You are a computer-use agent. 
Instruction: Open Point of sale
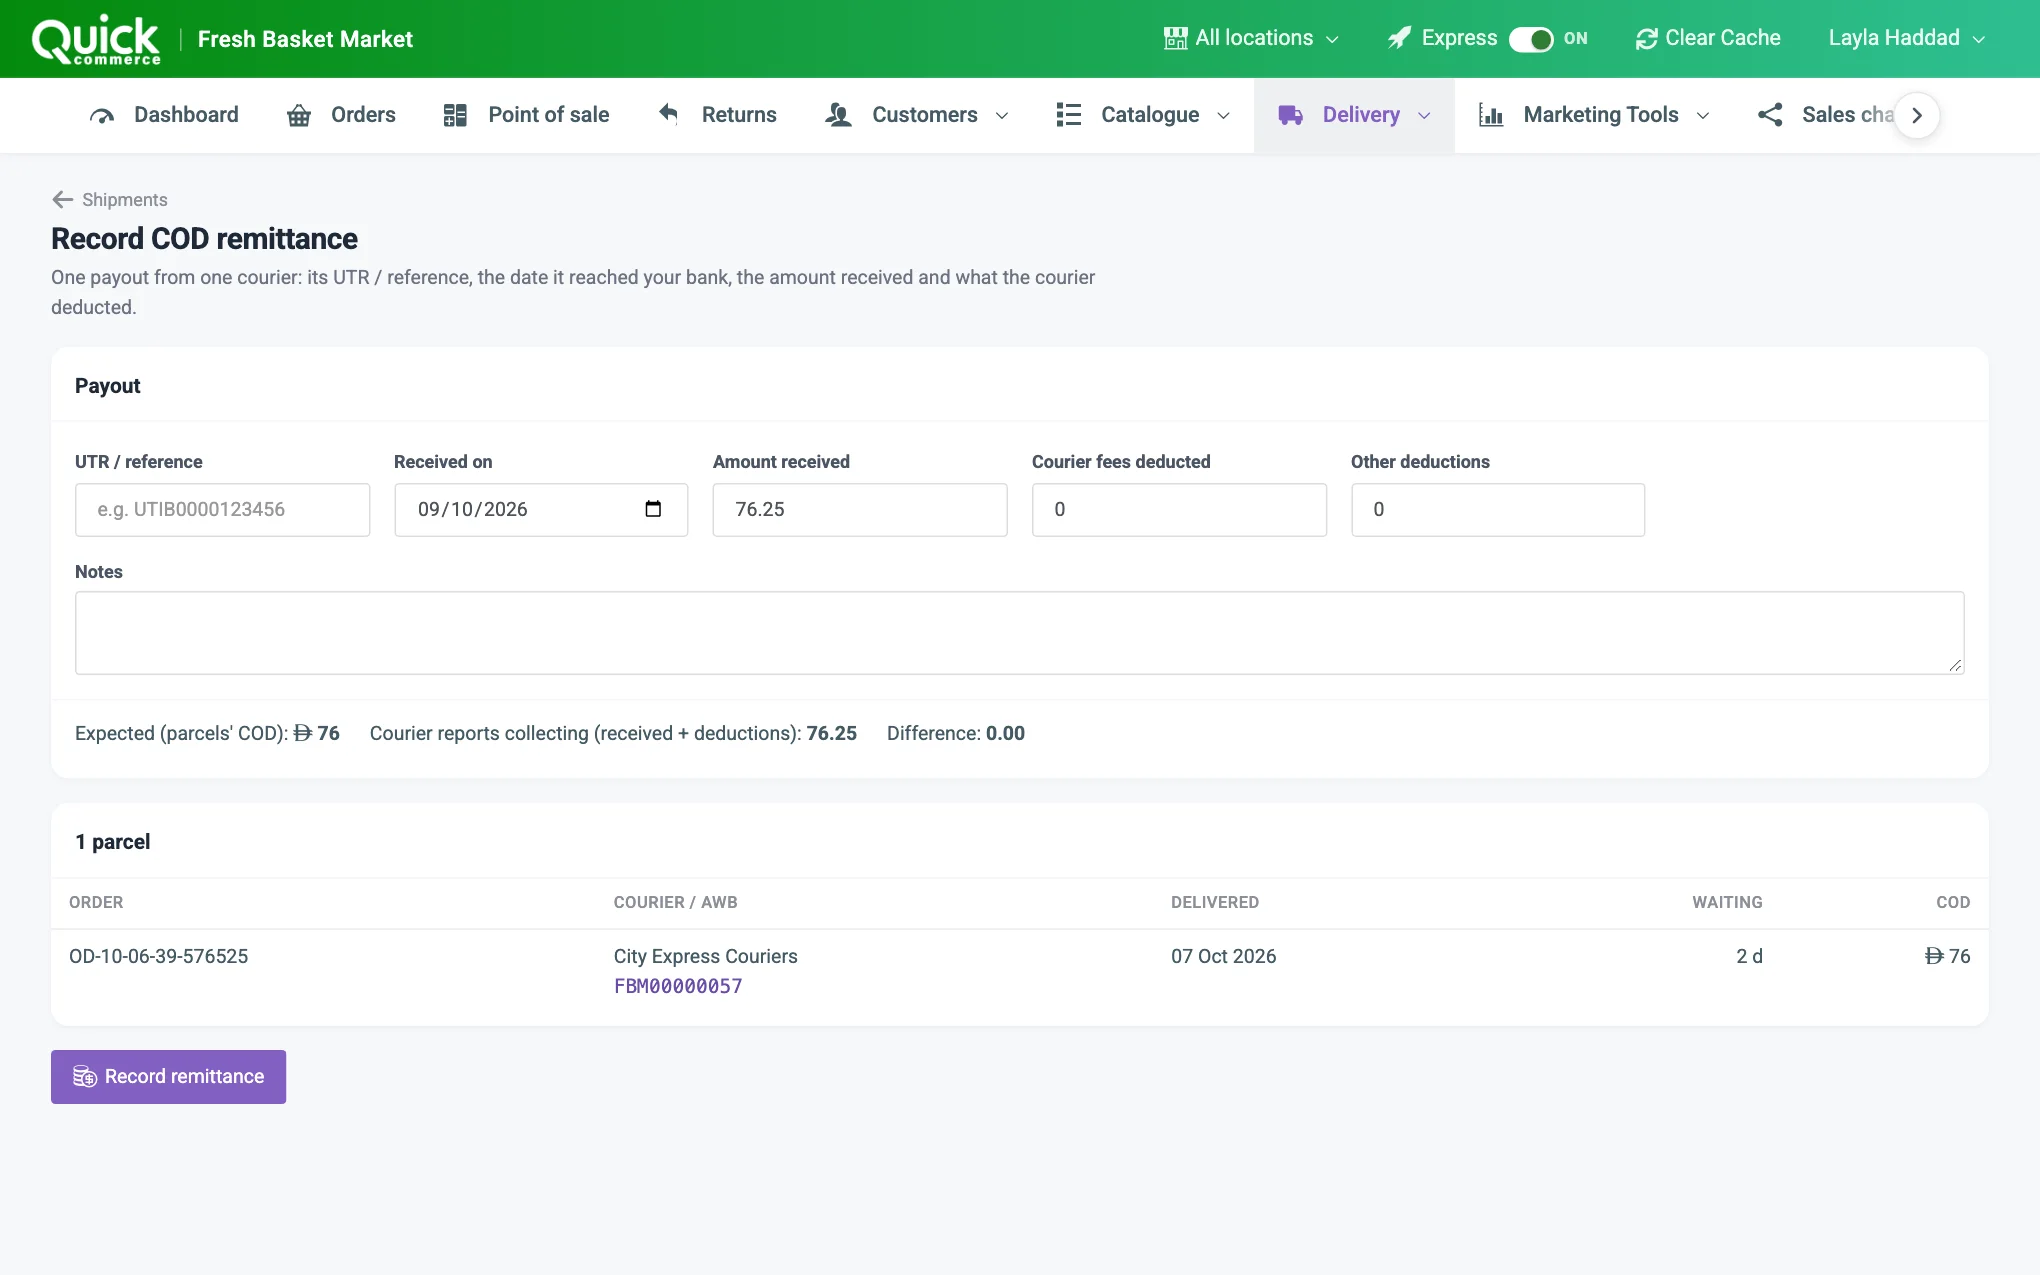(526, 115)
